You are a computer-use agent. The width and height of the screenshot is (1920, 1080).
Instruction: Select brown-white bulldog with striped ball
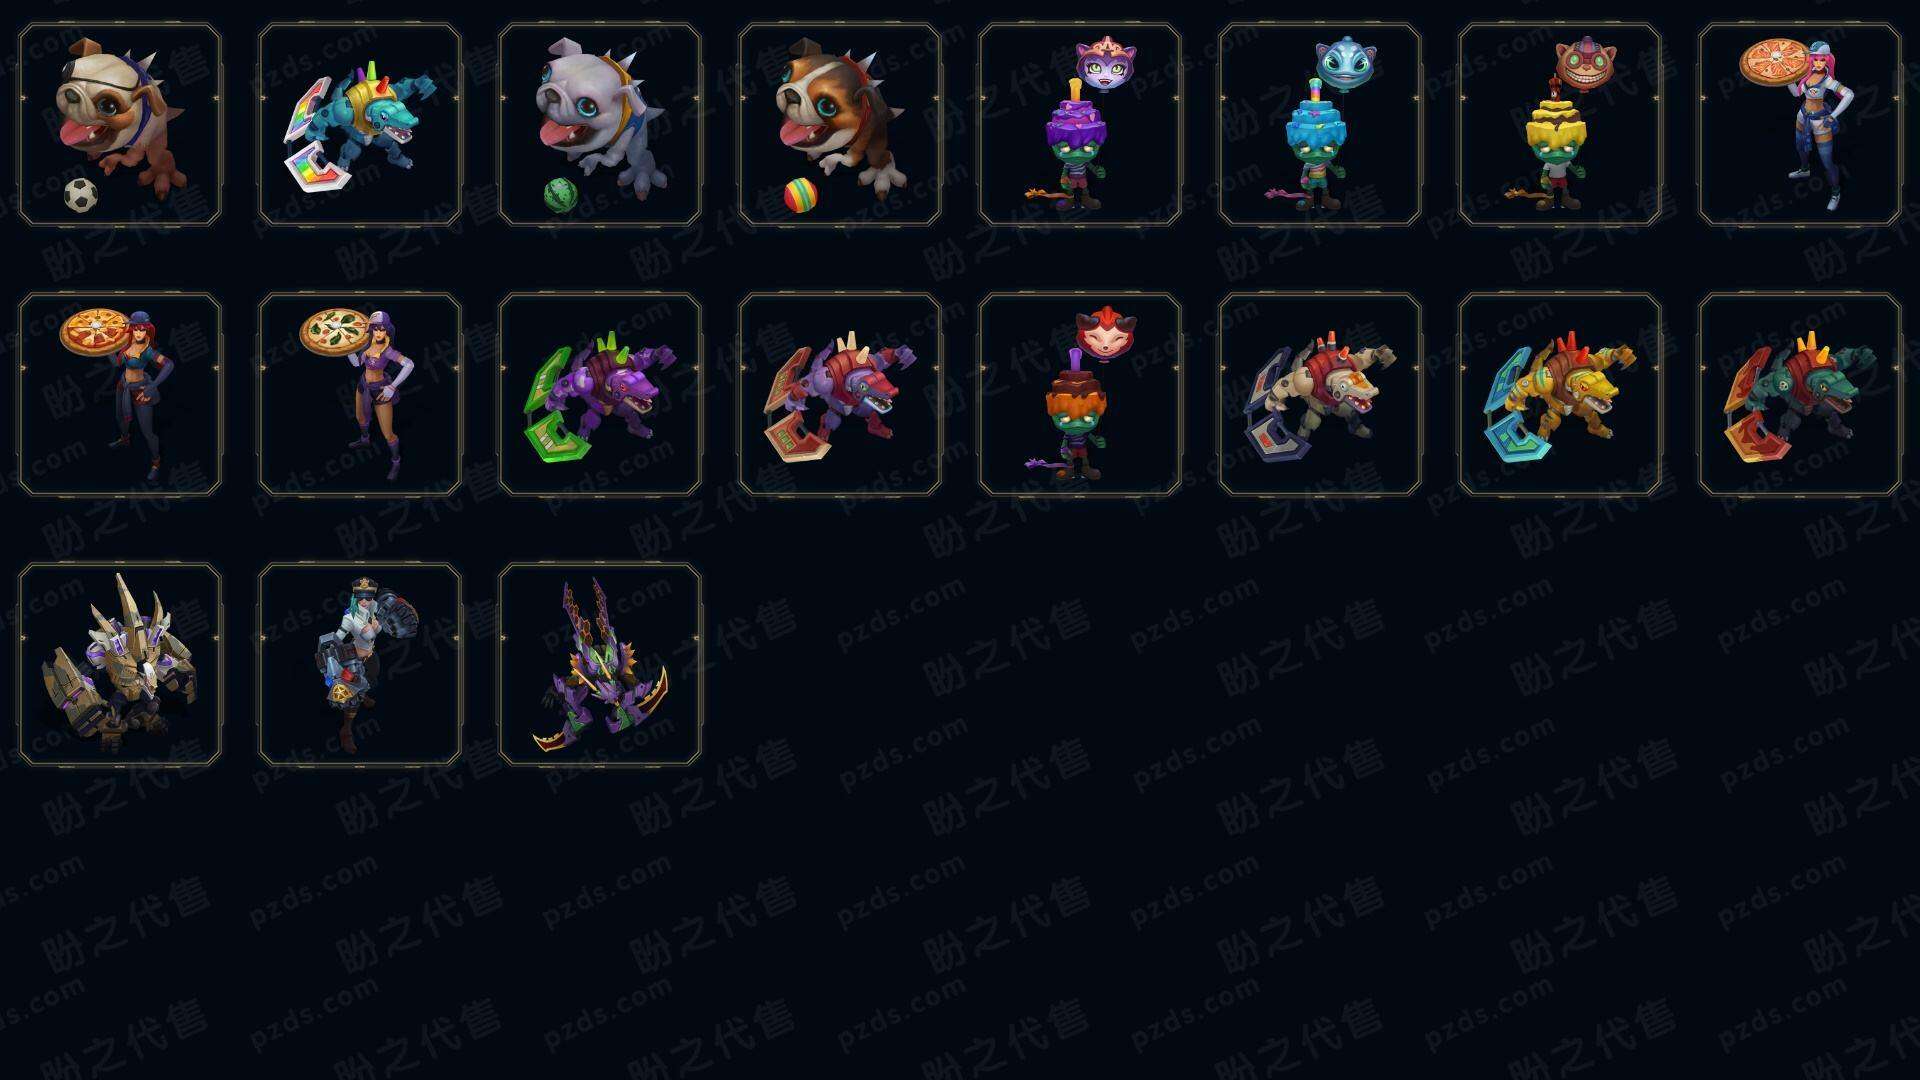[840, 125]
